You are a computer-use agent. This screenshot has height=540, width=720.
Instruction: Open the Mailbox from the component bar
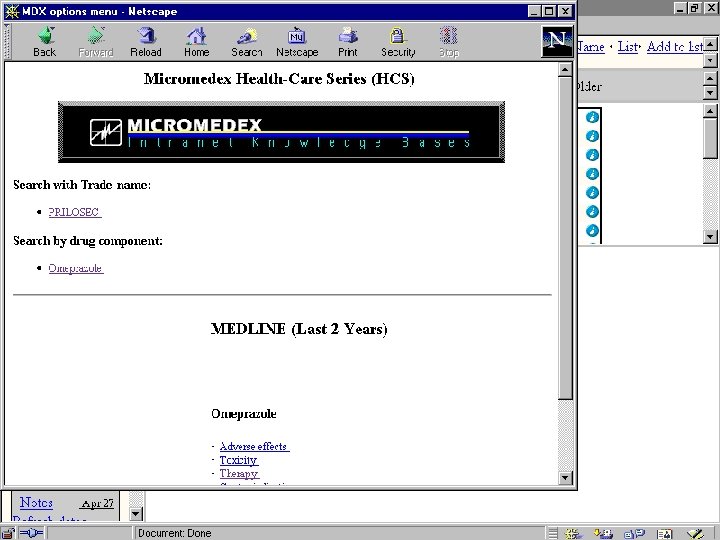tap(603, 534)
